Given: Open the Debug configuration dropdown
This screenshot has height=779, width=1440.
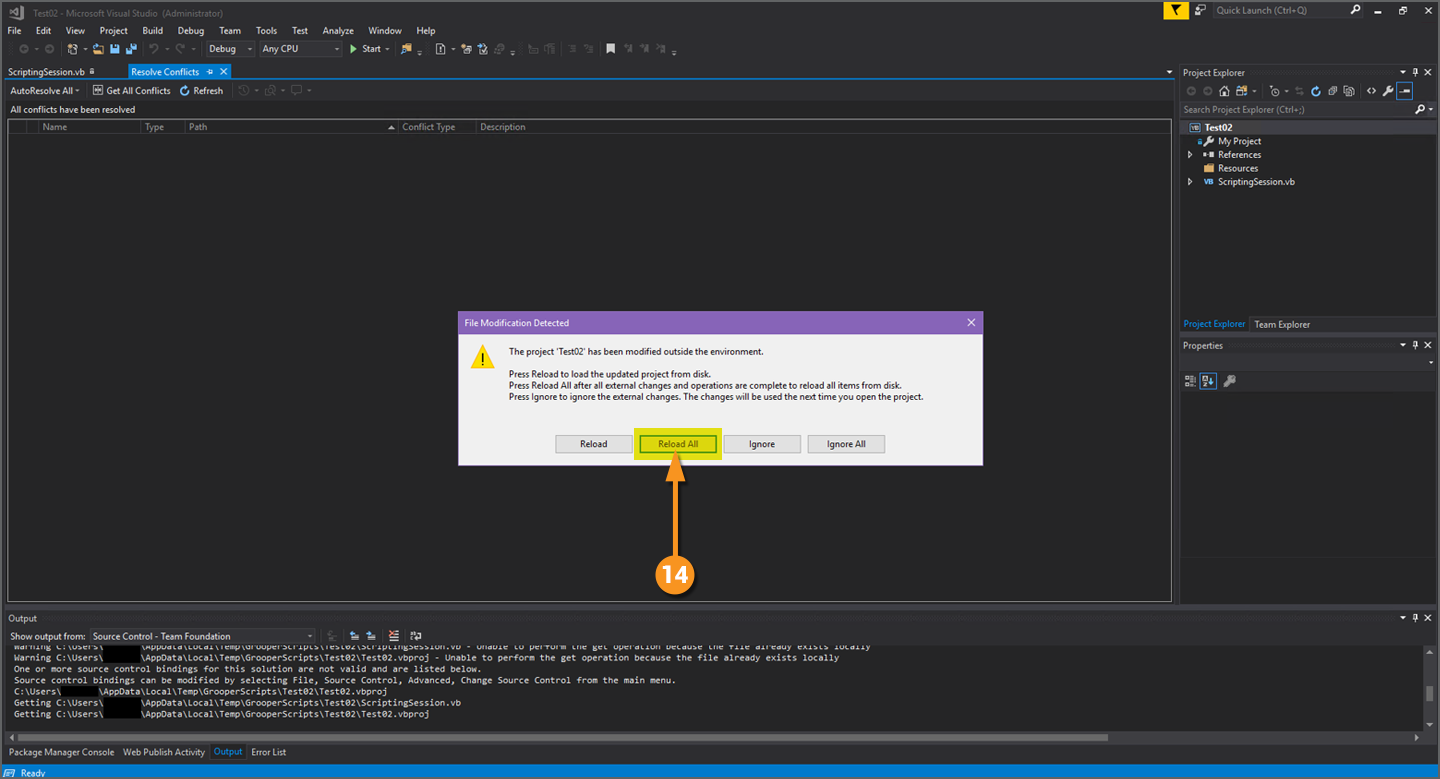Looking at the screenshot, I should point(230,49).
